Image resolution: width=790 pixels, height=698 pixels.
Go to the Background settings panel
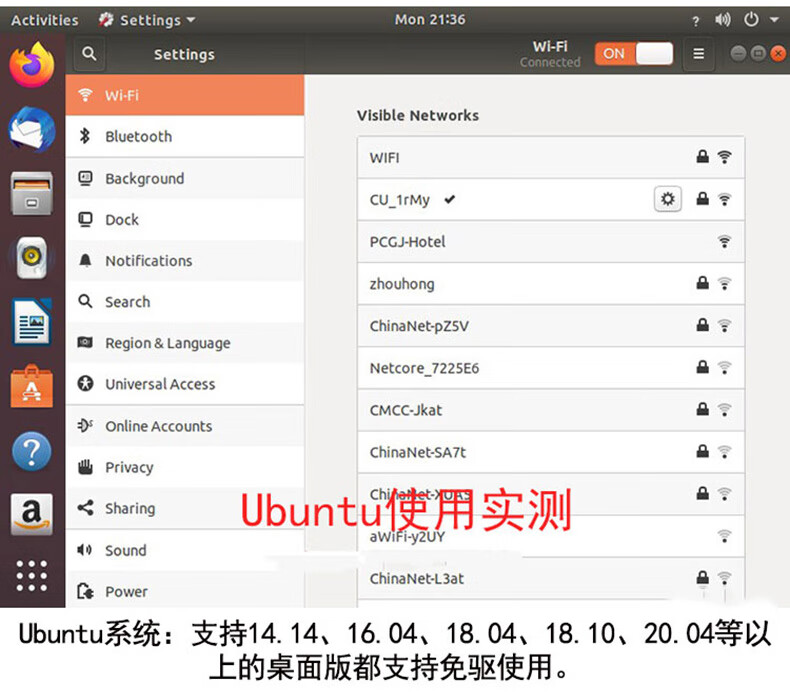coord(185,178)
